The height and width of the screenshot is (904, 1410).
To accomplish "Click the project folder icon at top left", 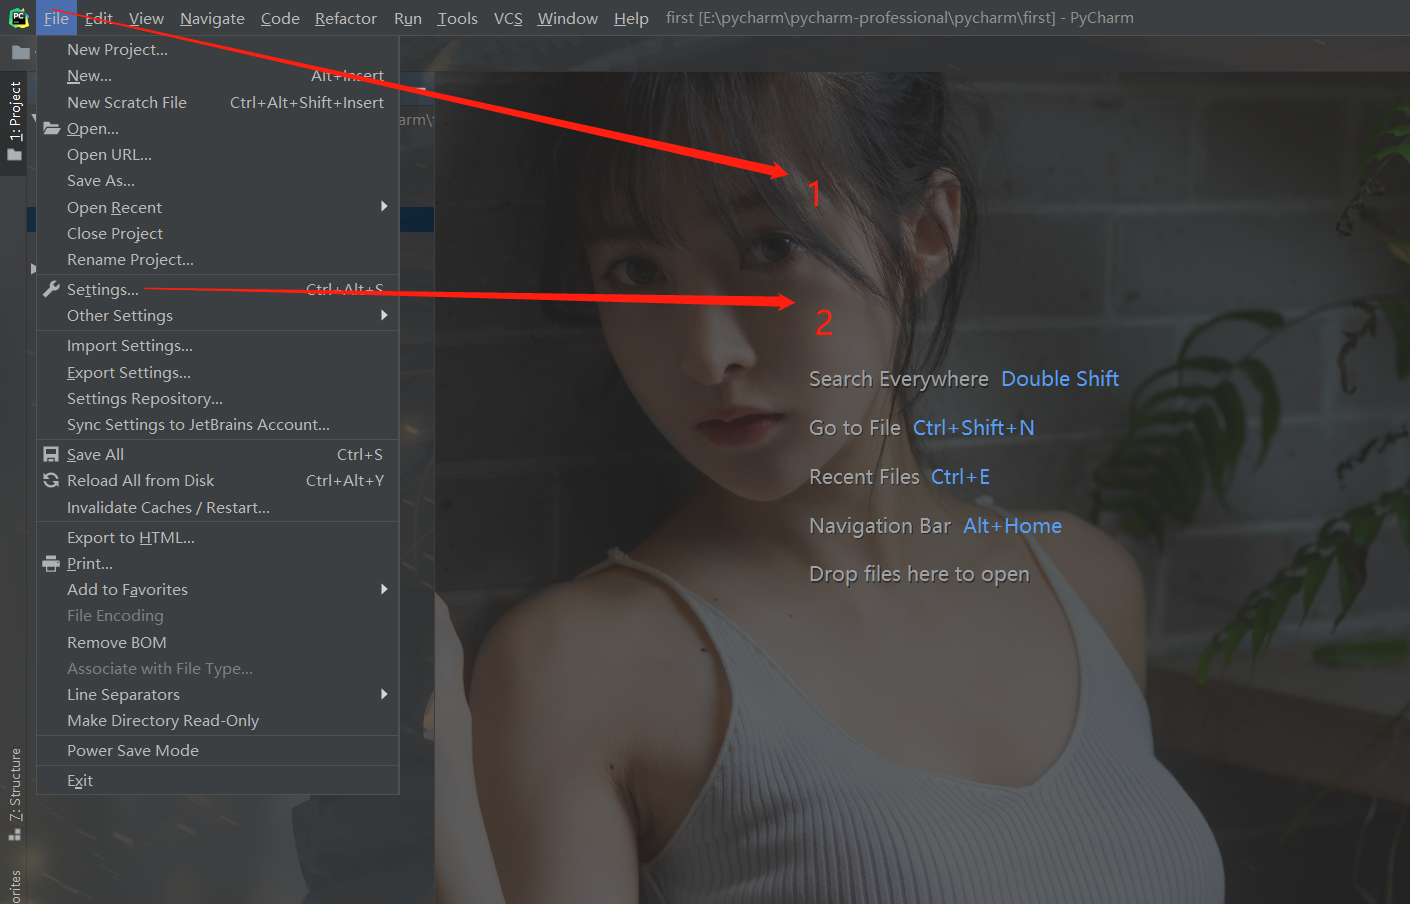I will tap(20, 52).
